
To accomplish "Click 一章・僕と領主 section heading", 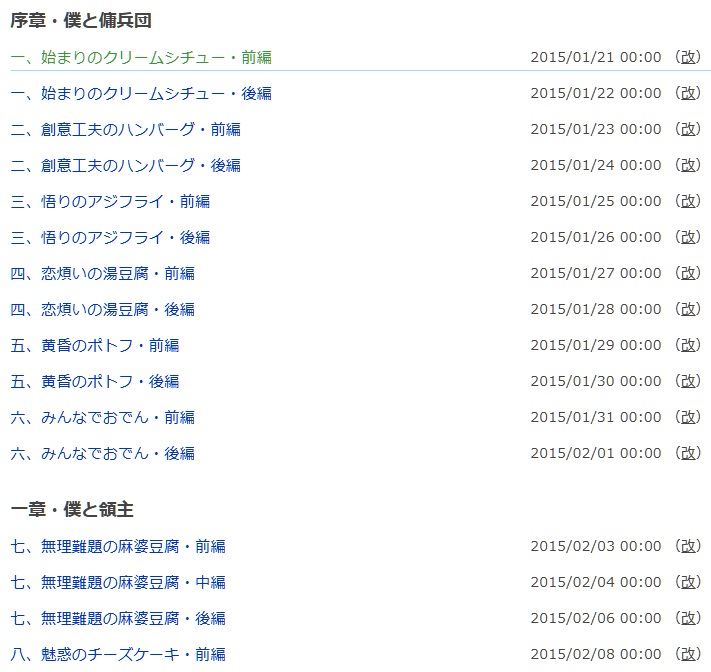I will tap(72, 509).
